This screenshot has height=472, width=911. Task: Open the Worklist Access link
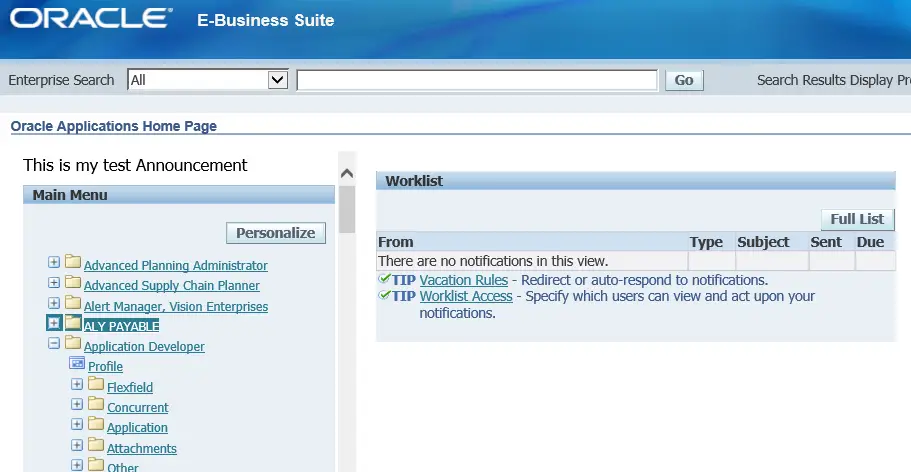[466, 296]
